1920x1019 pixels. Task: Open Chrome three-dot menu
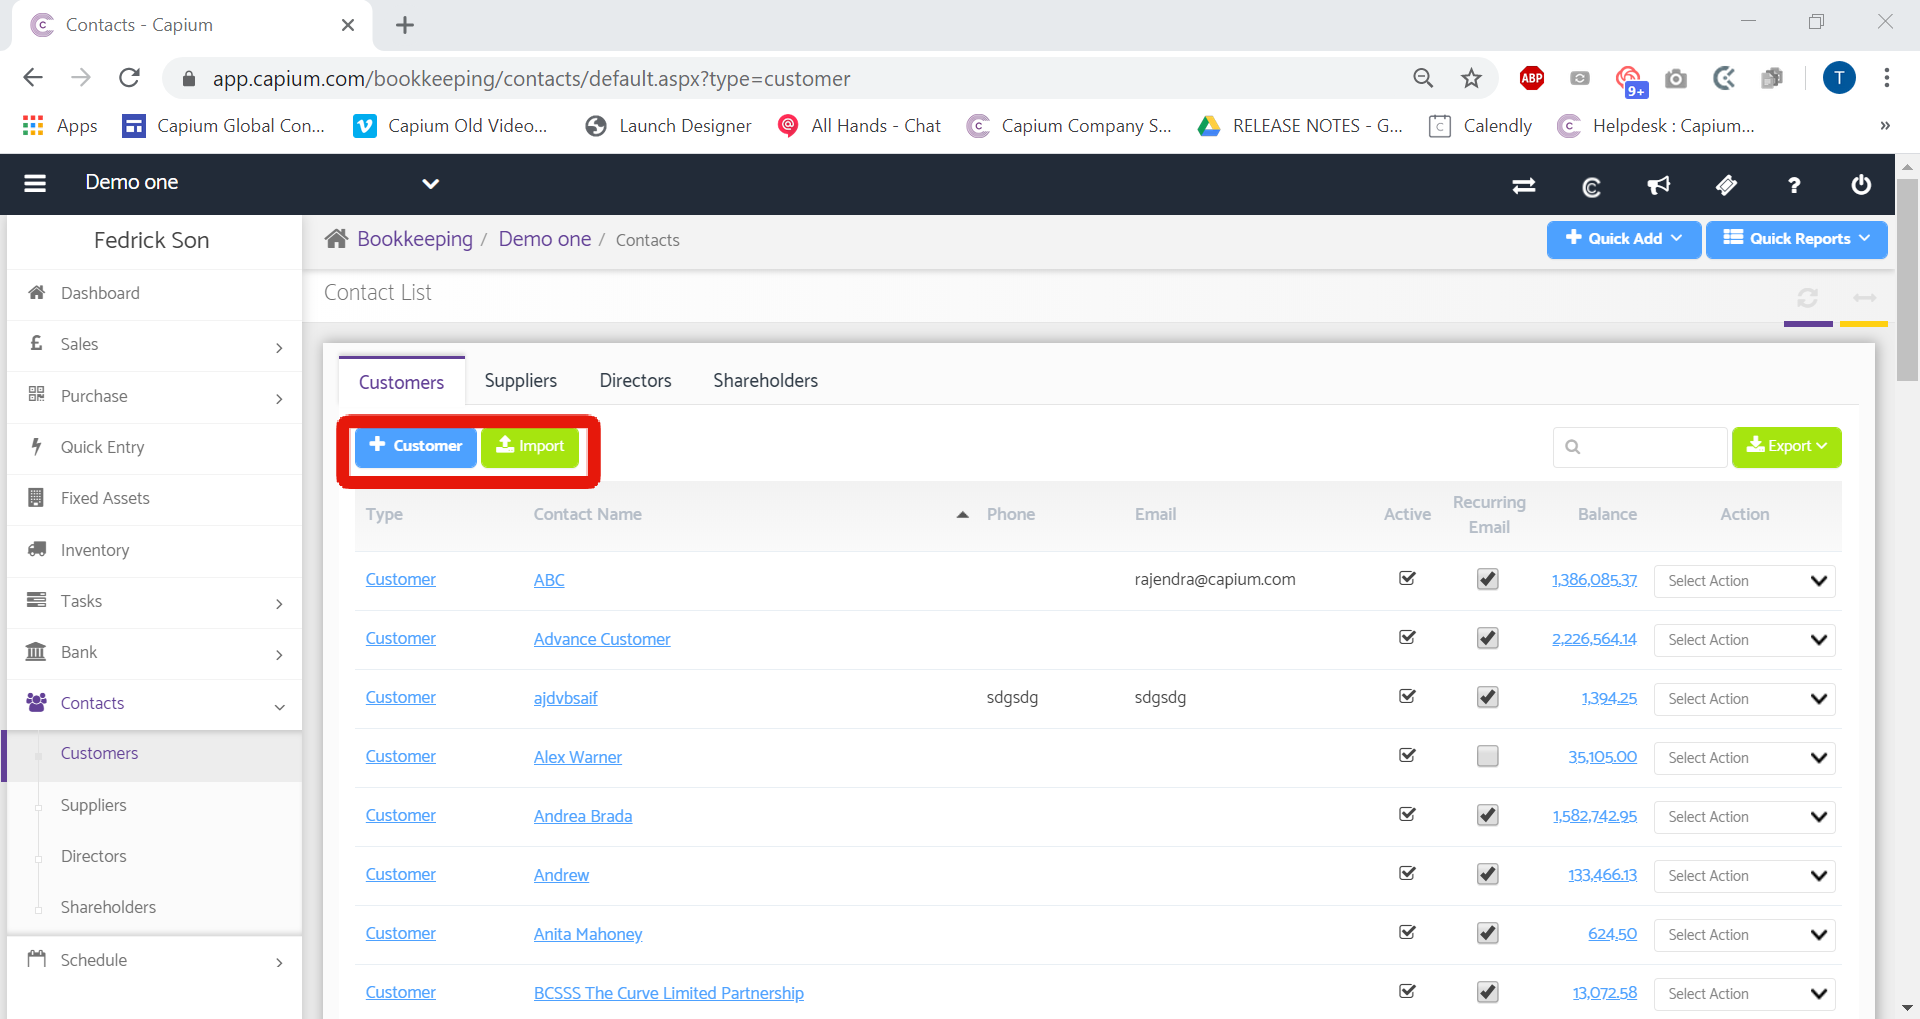click(x=1886, y=78)
